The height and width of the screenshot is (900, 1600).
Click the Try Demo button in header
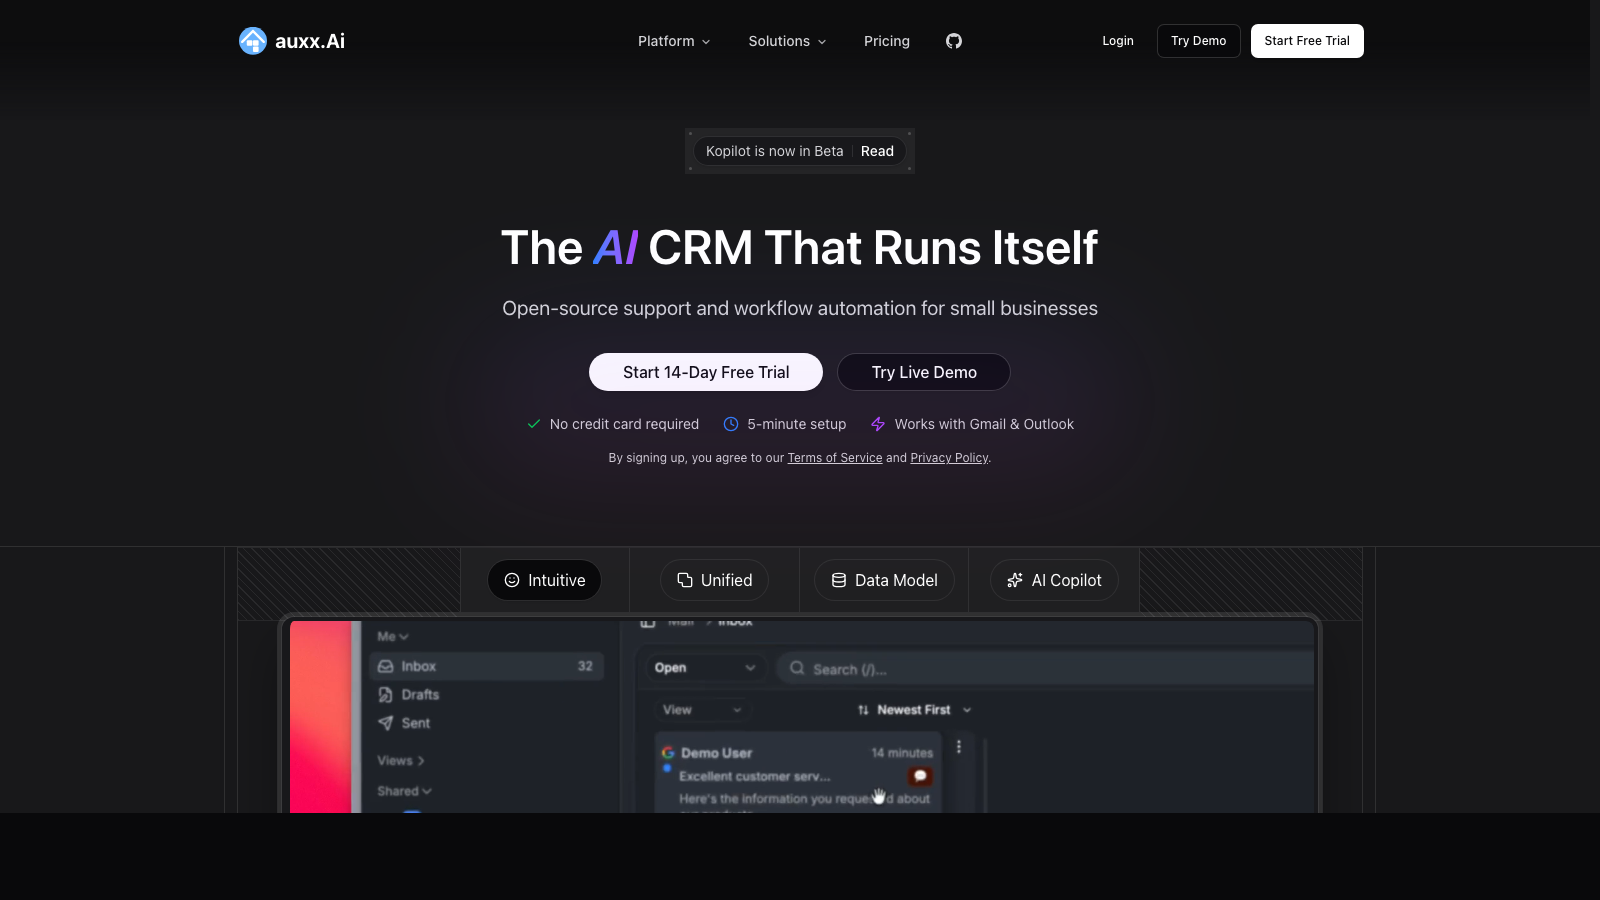click(1199, 41)
